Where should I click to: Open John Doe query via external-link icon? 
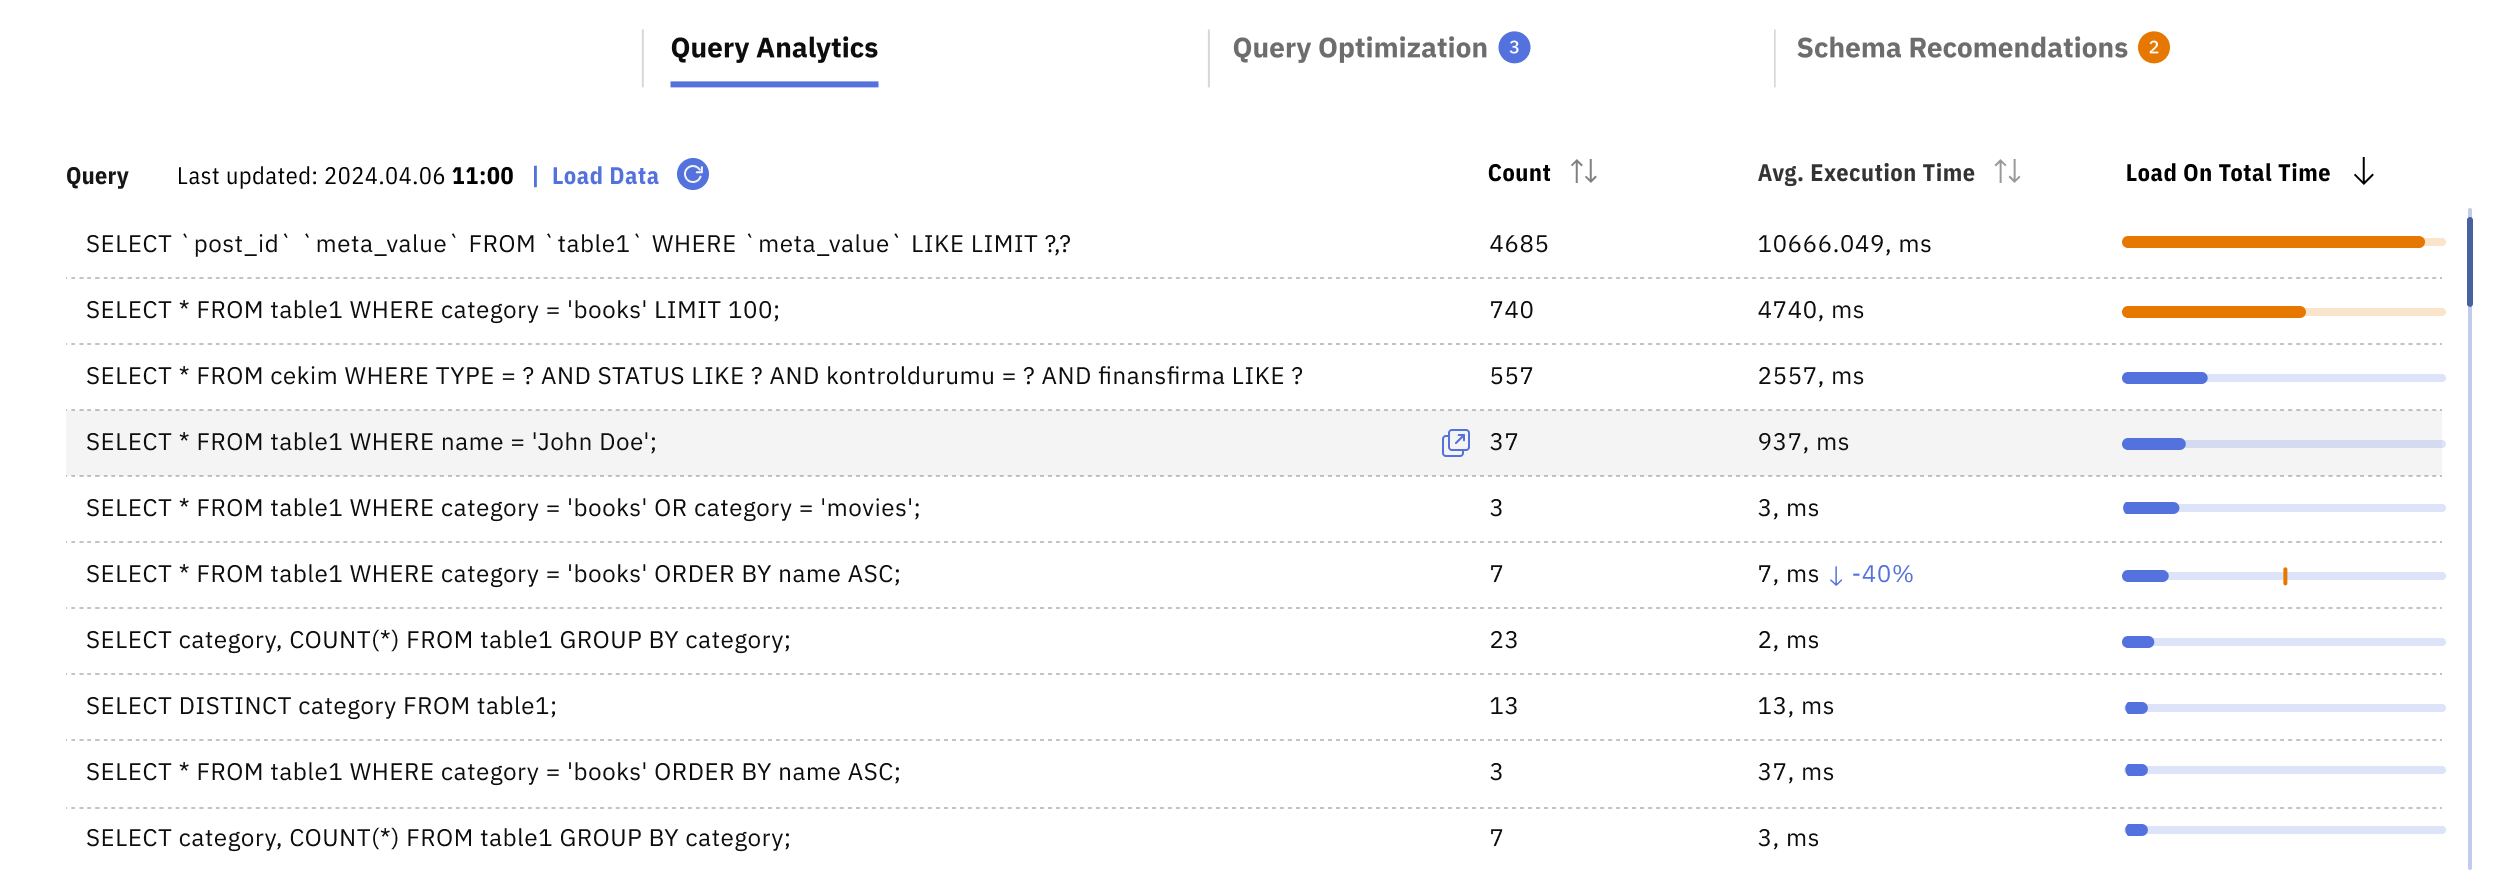pyautogui.click(x=1455, y=443)
